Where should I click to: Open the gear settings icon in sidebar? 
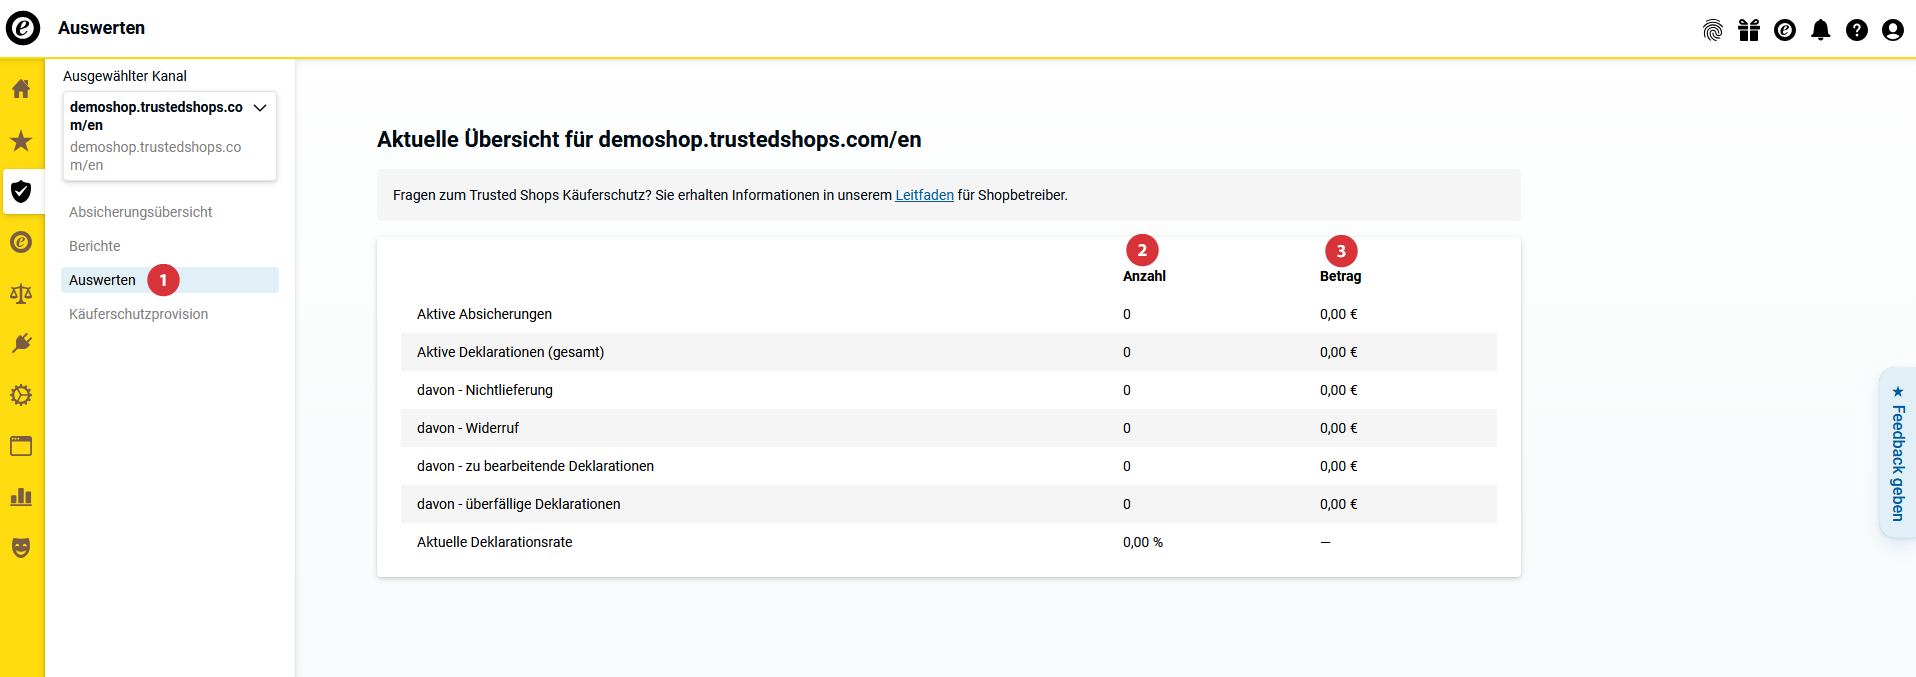(x=21, y=395)
